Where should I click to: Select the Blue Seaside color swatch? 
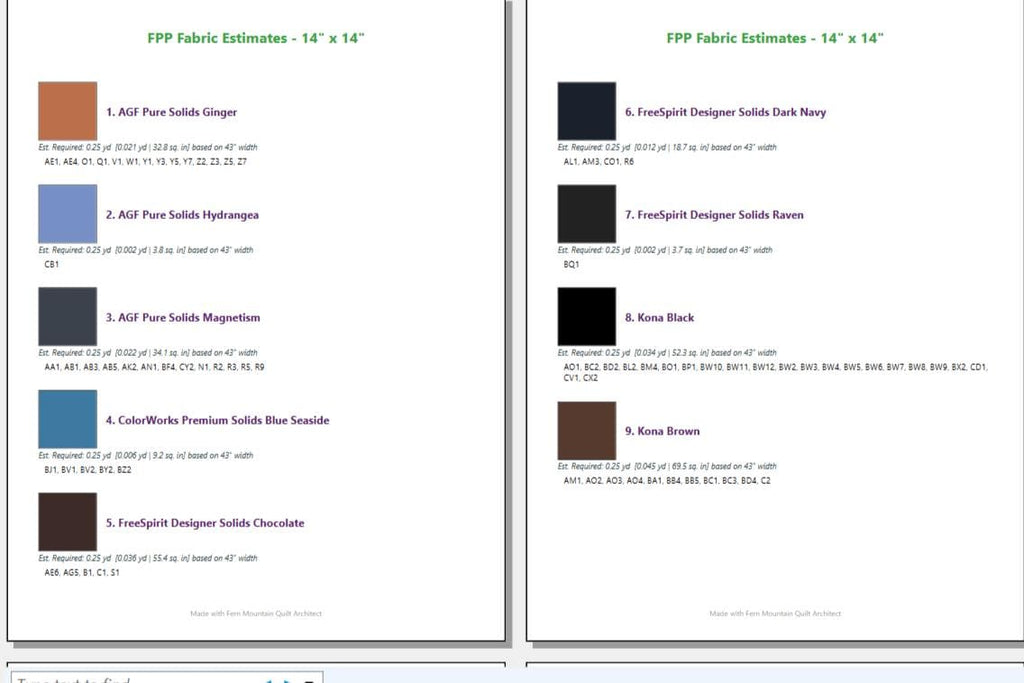click(67, 419)
